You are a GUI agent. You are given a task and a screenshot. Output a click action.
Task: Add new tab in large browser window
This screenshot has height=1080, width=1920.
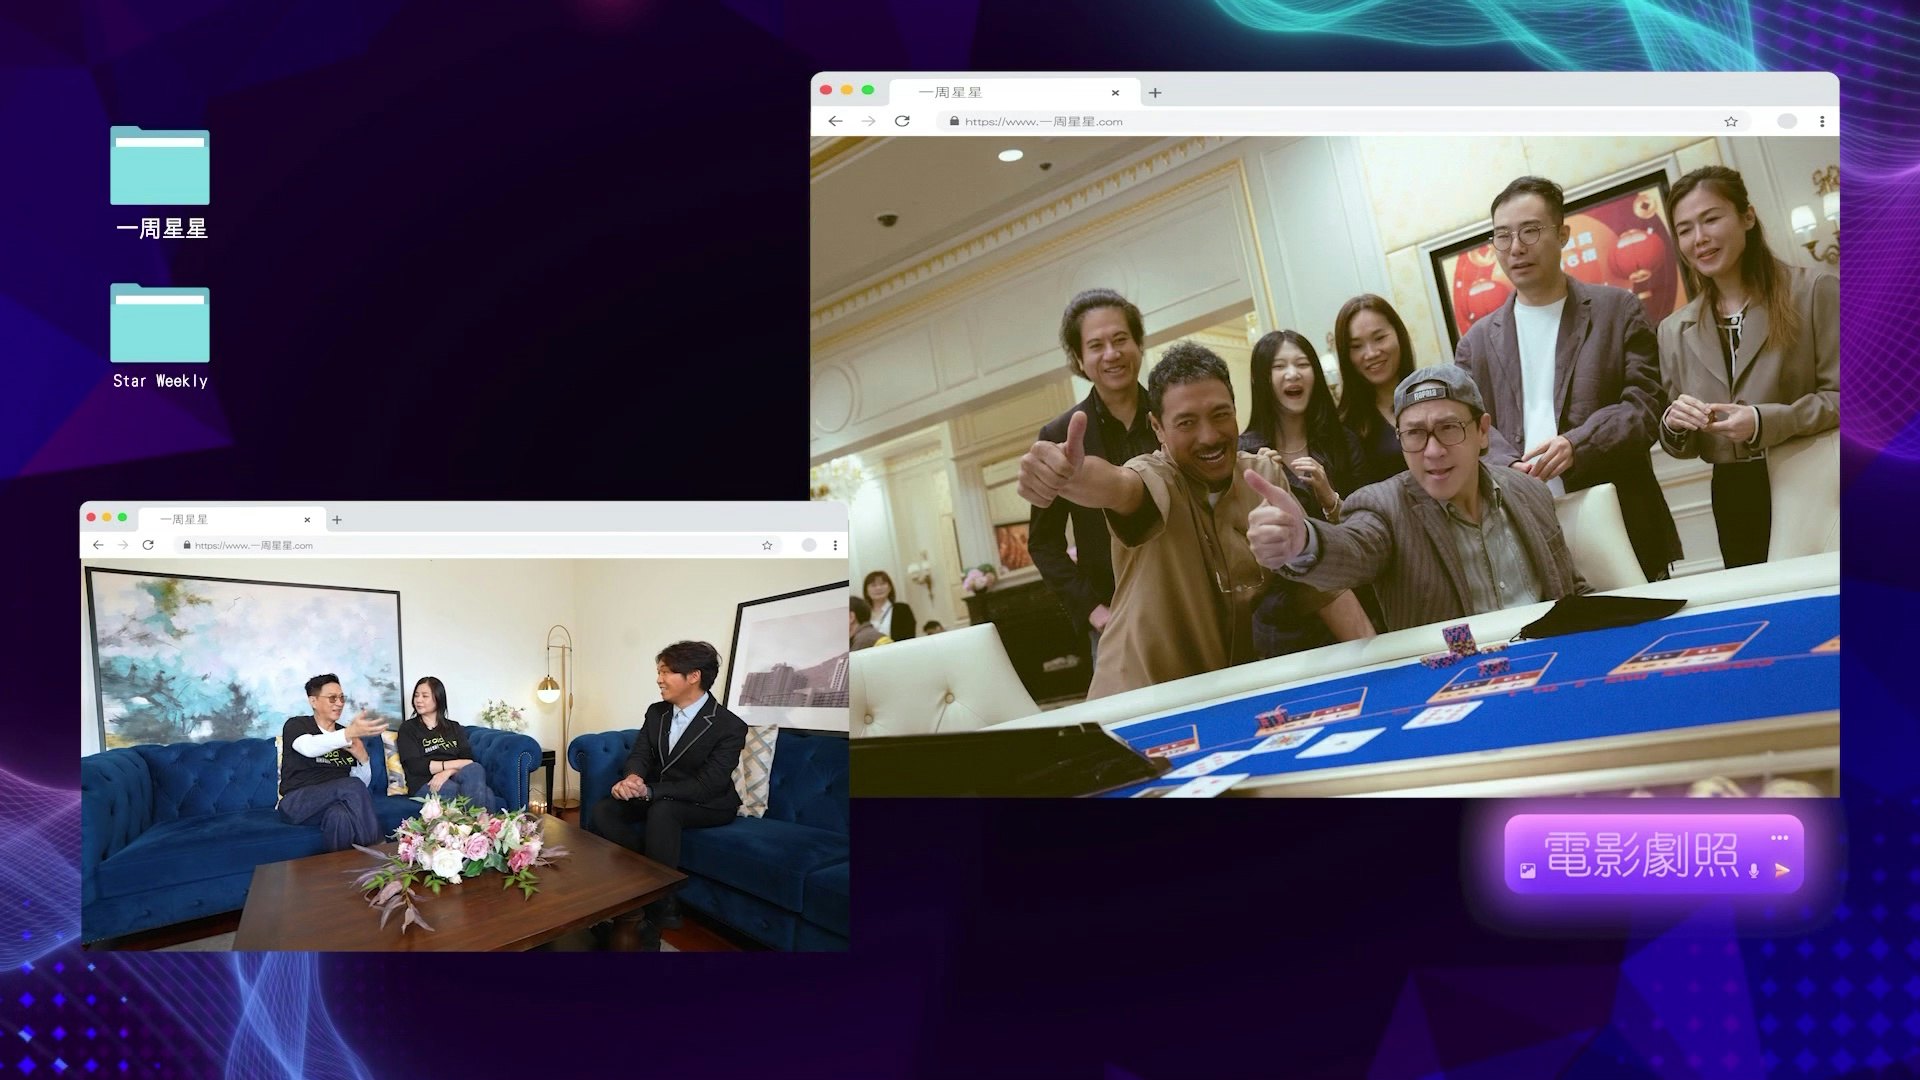(1155, 92)
